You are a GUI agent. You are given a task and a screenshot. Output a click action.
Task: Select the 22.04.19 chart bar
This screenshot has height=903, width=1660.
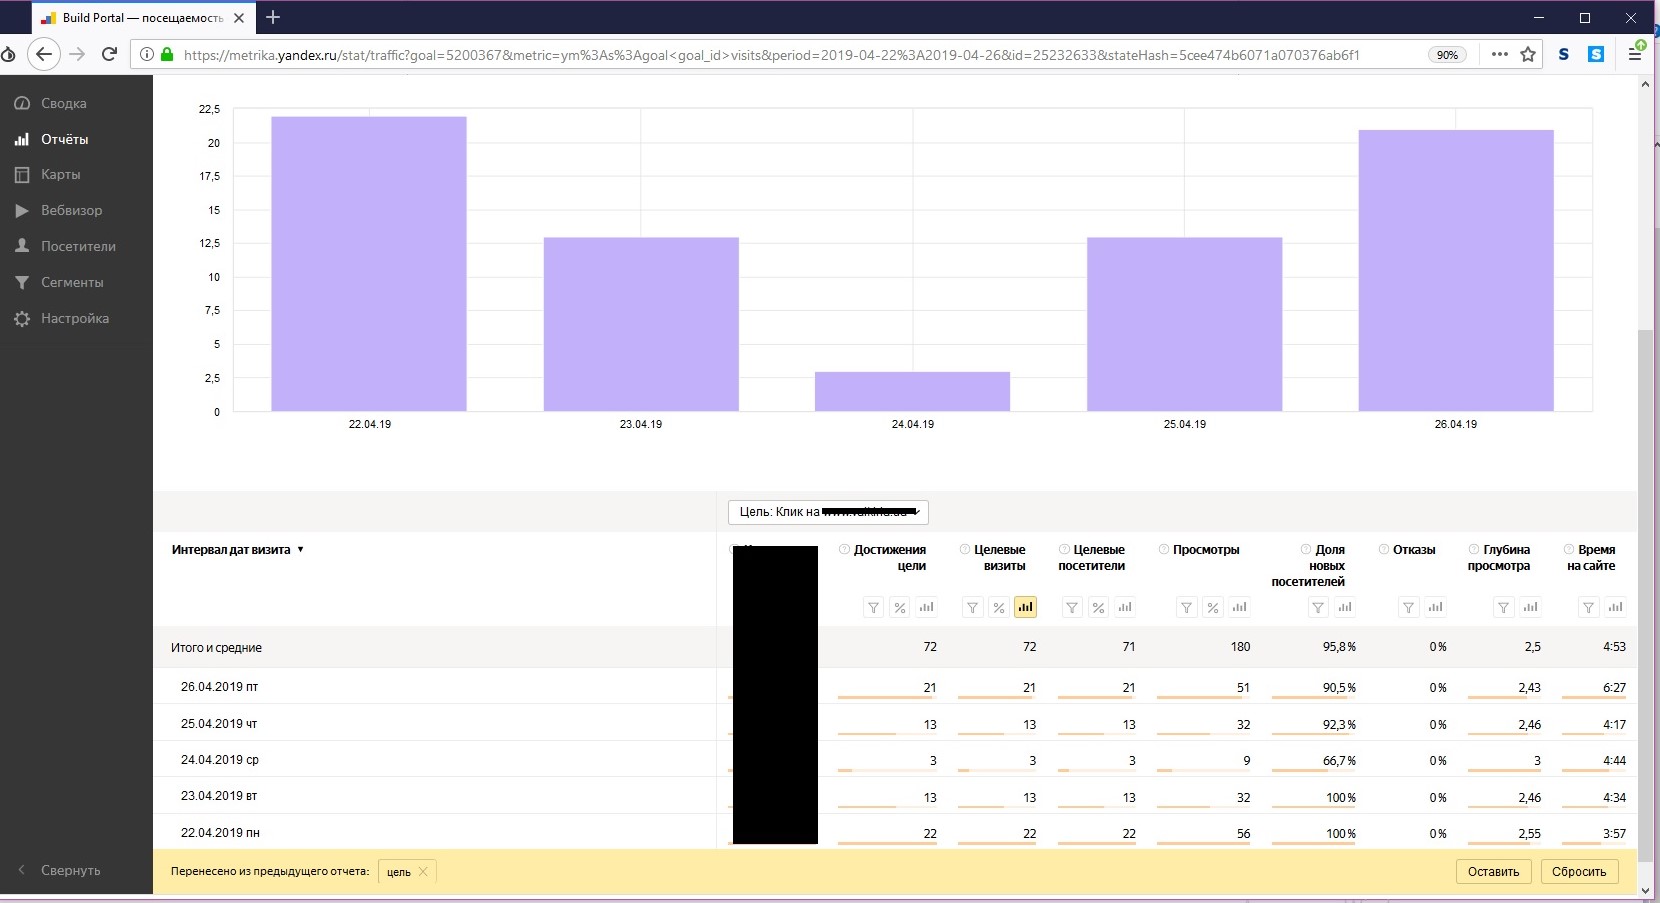[x=369, y=264]
